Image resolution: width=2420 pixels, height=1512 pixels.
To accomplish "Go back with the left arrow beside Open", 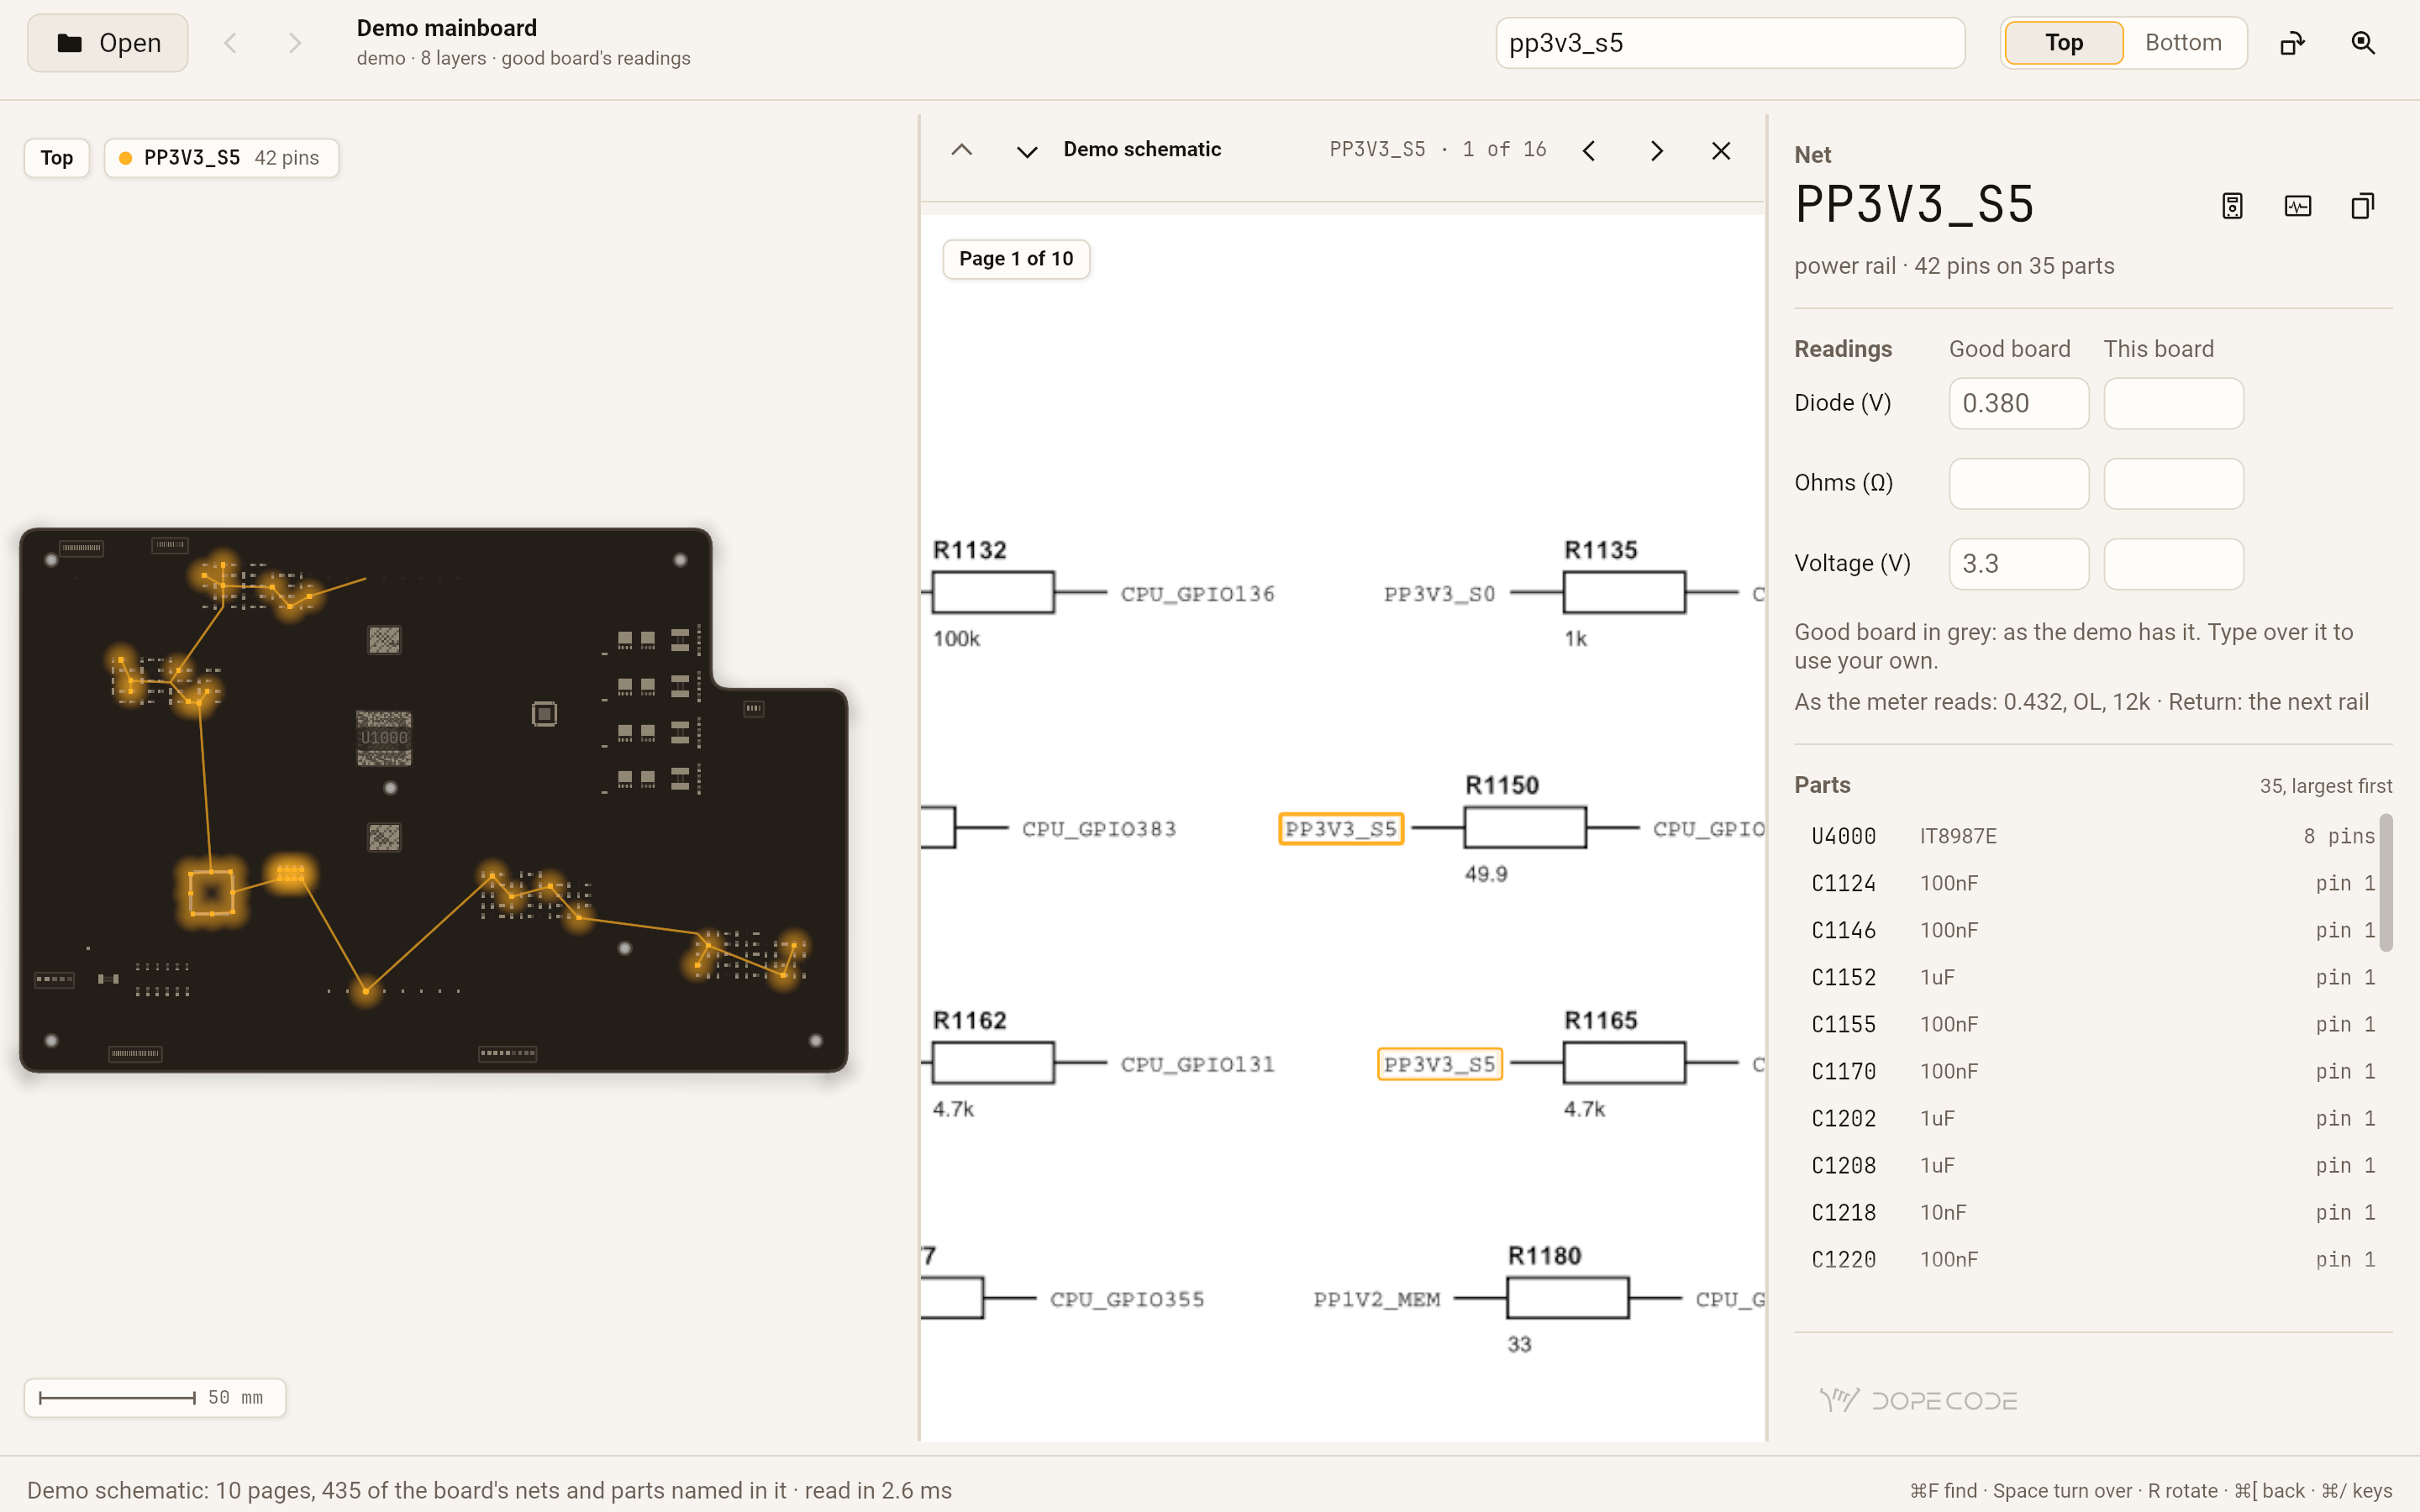I will point(230,43).
